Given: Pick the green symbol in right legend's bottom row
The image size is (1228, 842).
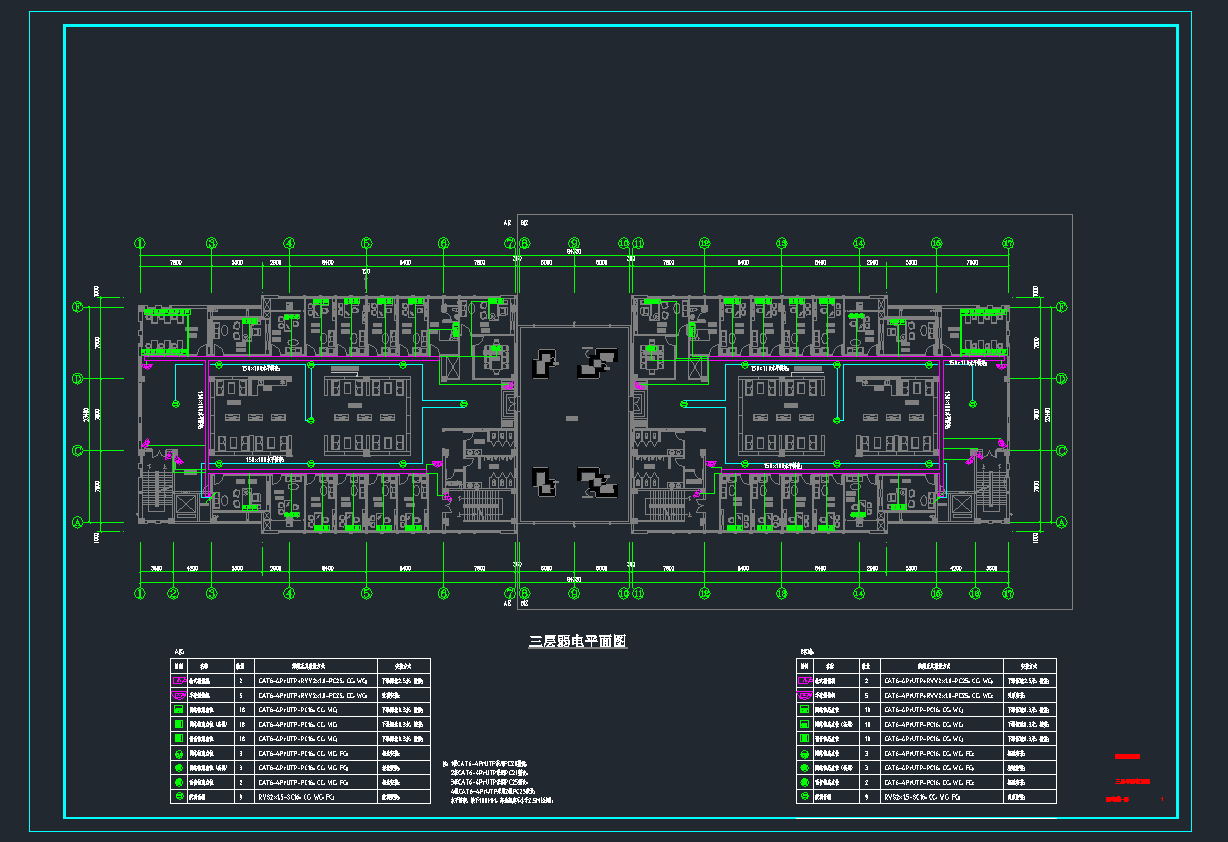Looking at the screenshot, I should click(x=804, y=797).
